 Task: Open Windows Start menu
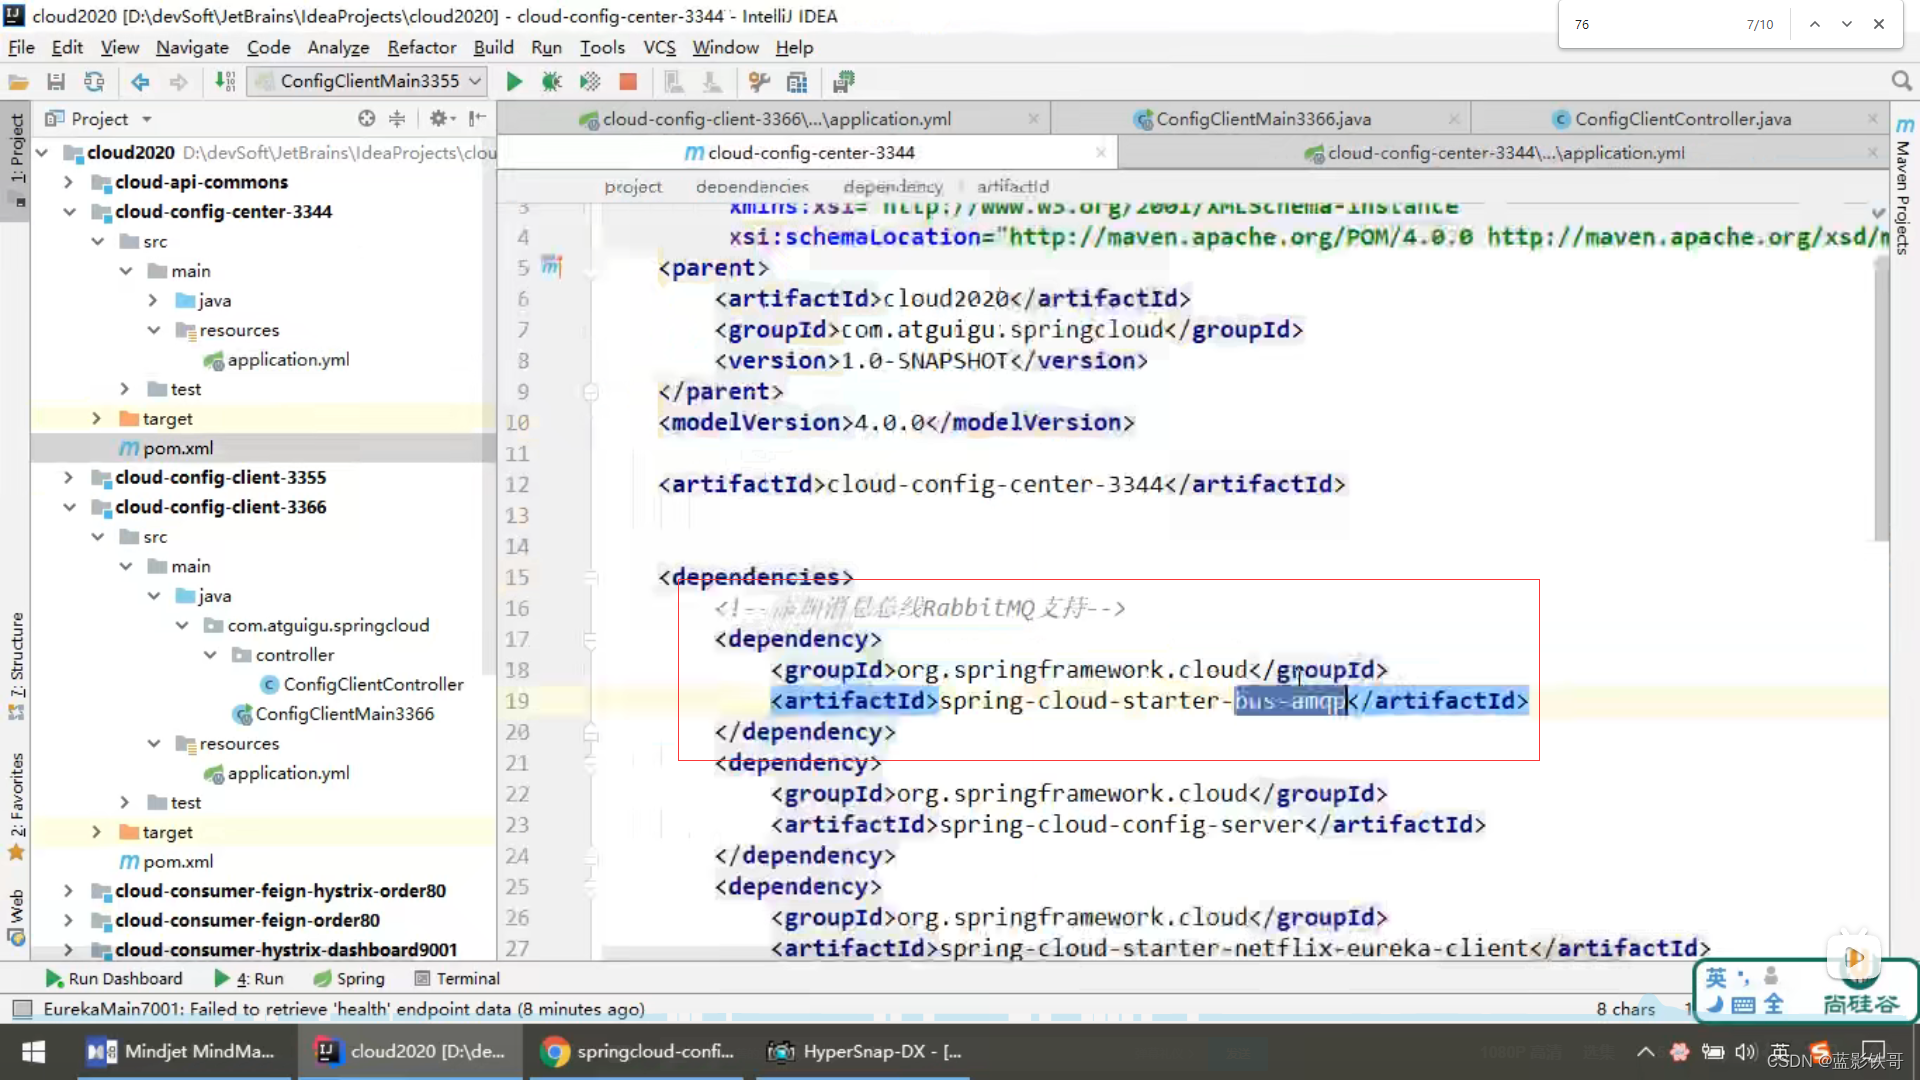(33, 1052)
